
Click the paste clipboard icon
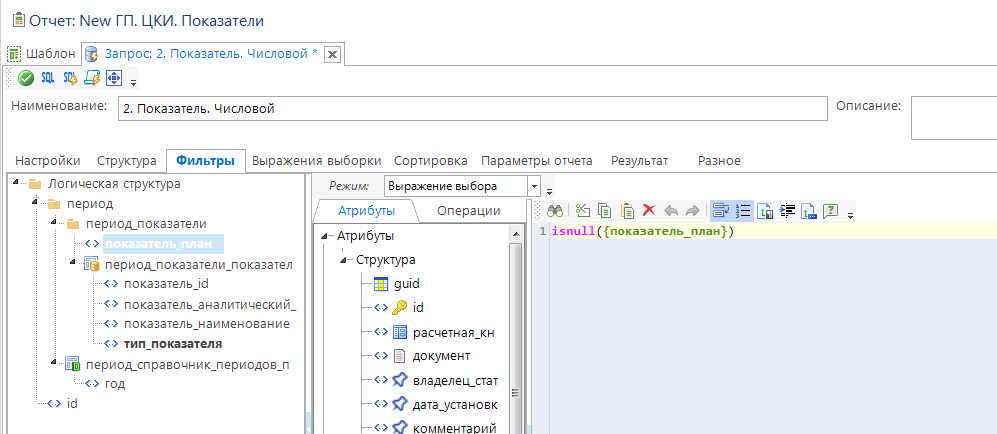pos(627,211)
